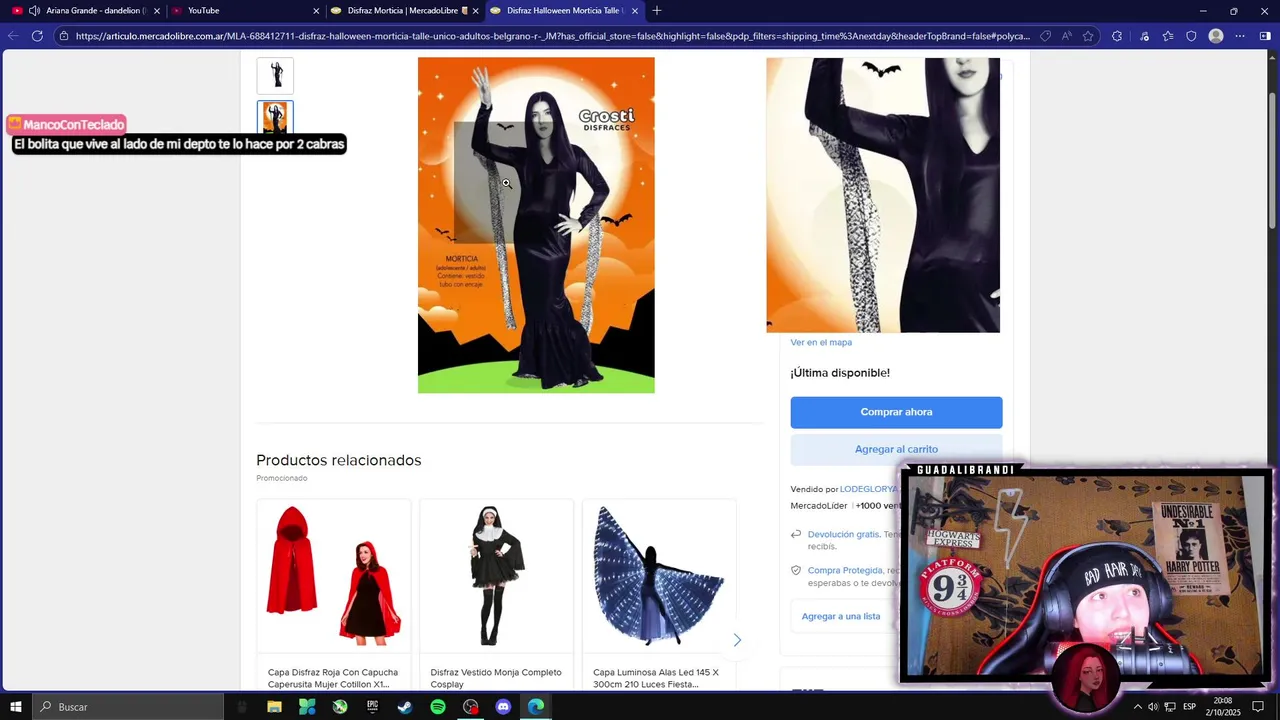Open Xbox app from the taskbar

[x=340, y=707]
